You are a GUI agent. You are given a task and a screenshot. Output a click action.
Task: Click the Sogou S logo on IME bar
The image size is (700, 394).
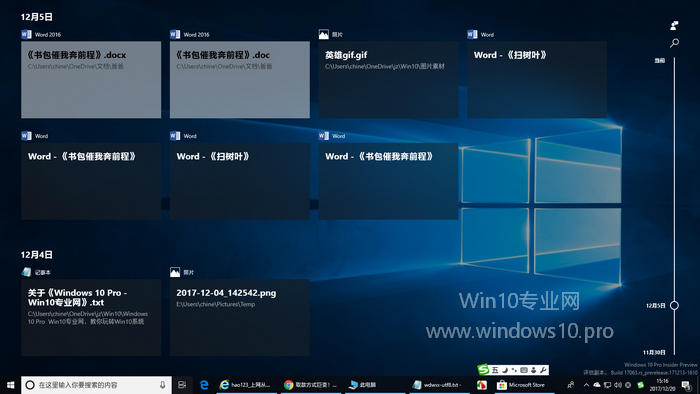[483, 369]
